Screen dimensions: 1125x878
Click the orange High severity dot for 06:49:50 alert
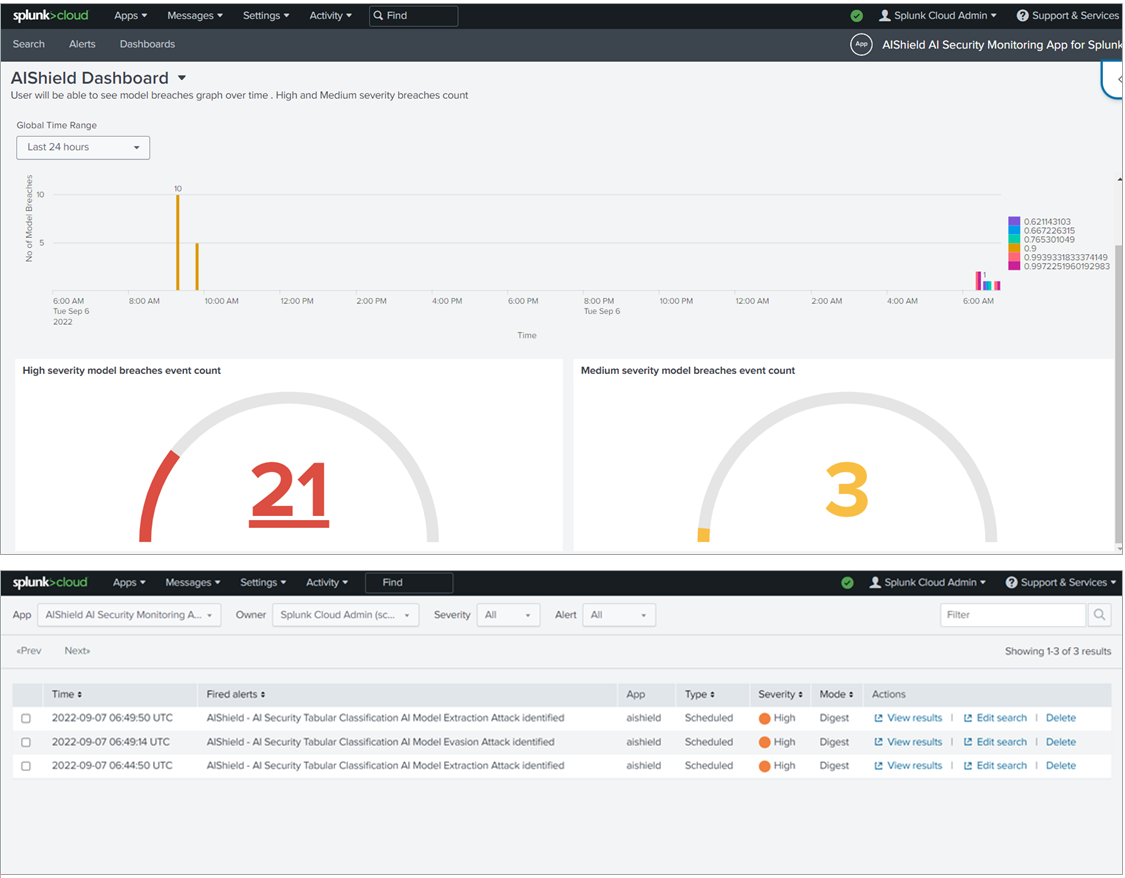764,718
